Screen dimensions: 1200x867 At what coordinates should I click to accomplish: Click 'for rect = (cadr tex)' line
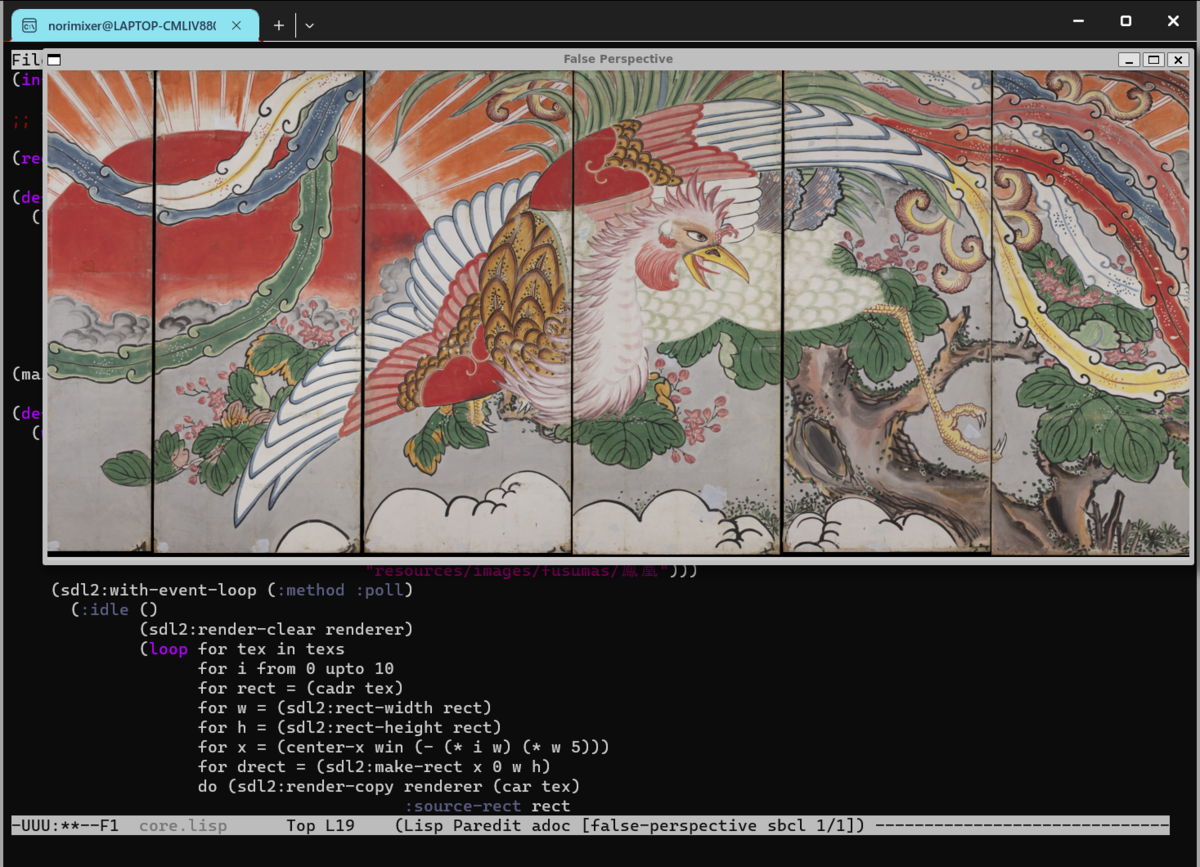[301, 688]
